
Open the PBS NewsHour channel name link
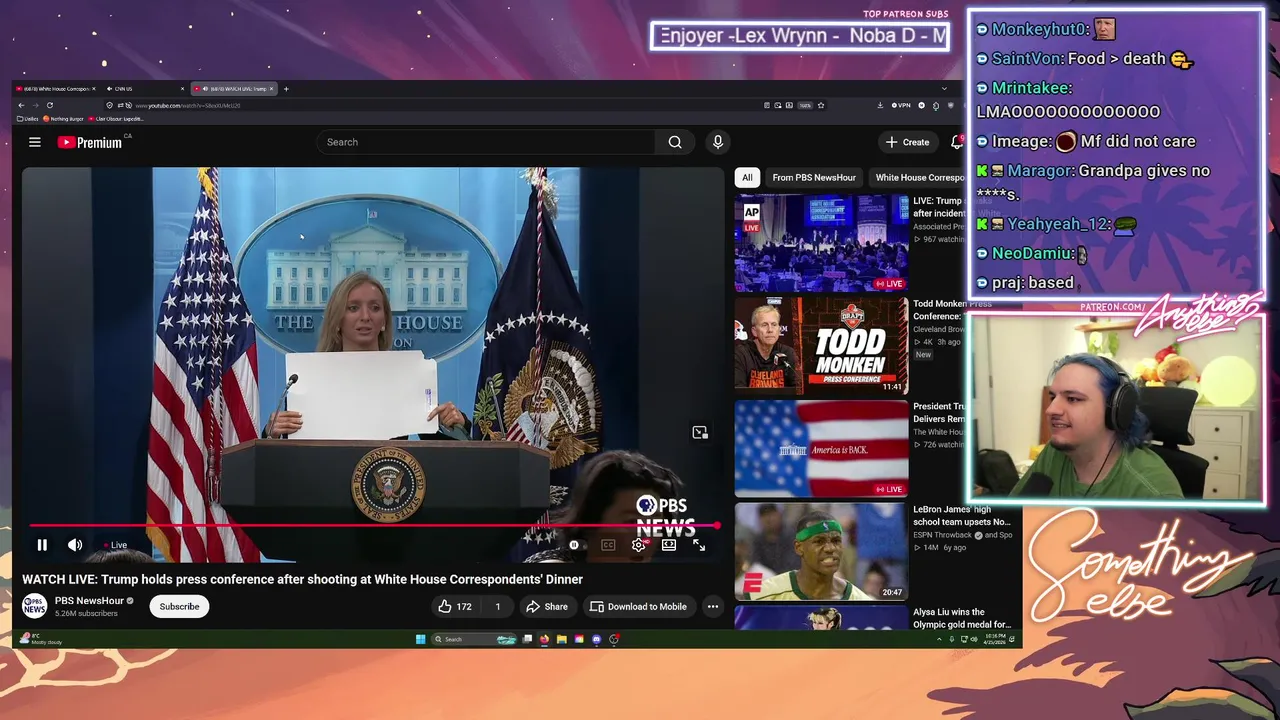click(89, 601)
